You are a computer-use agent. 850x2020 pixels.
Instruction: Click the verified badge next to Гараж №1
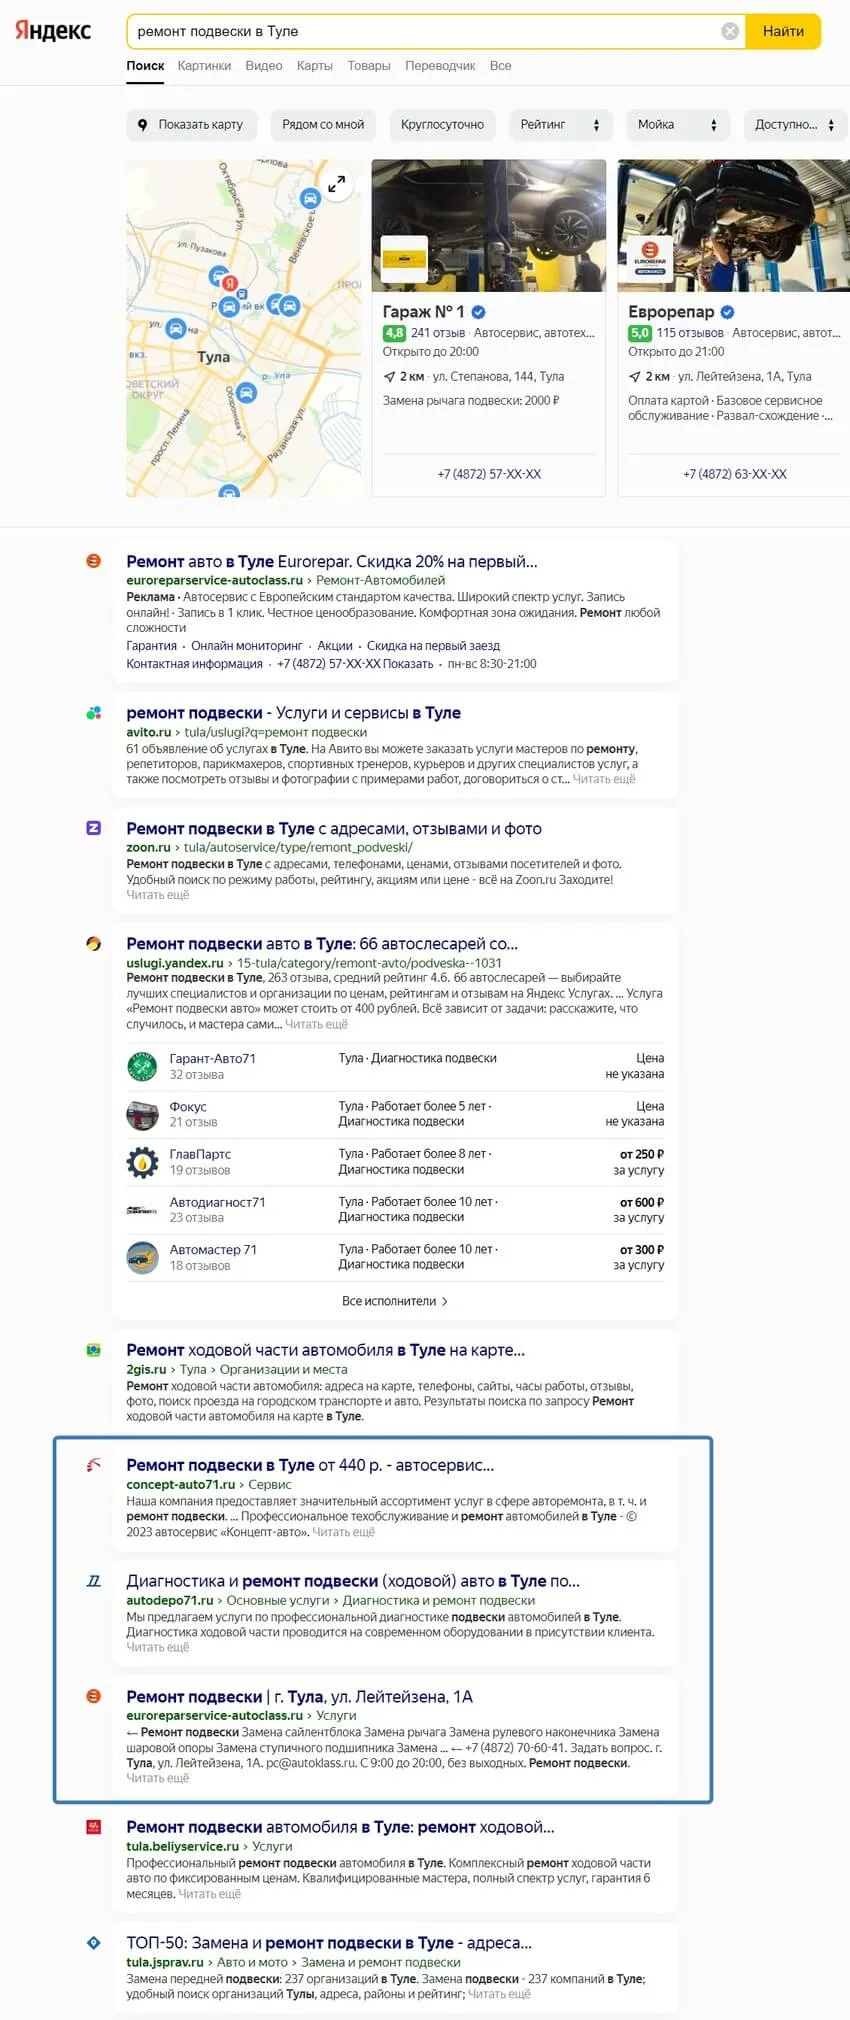click(479, 312)
